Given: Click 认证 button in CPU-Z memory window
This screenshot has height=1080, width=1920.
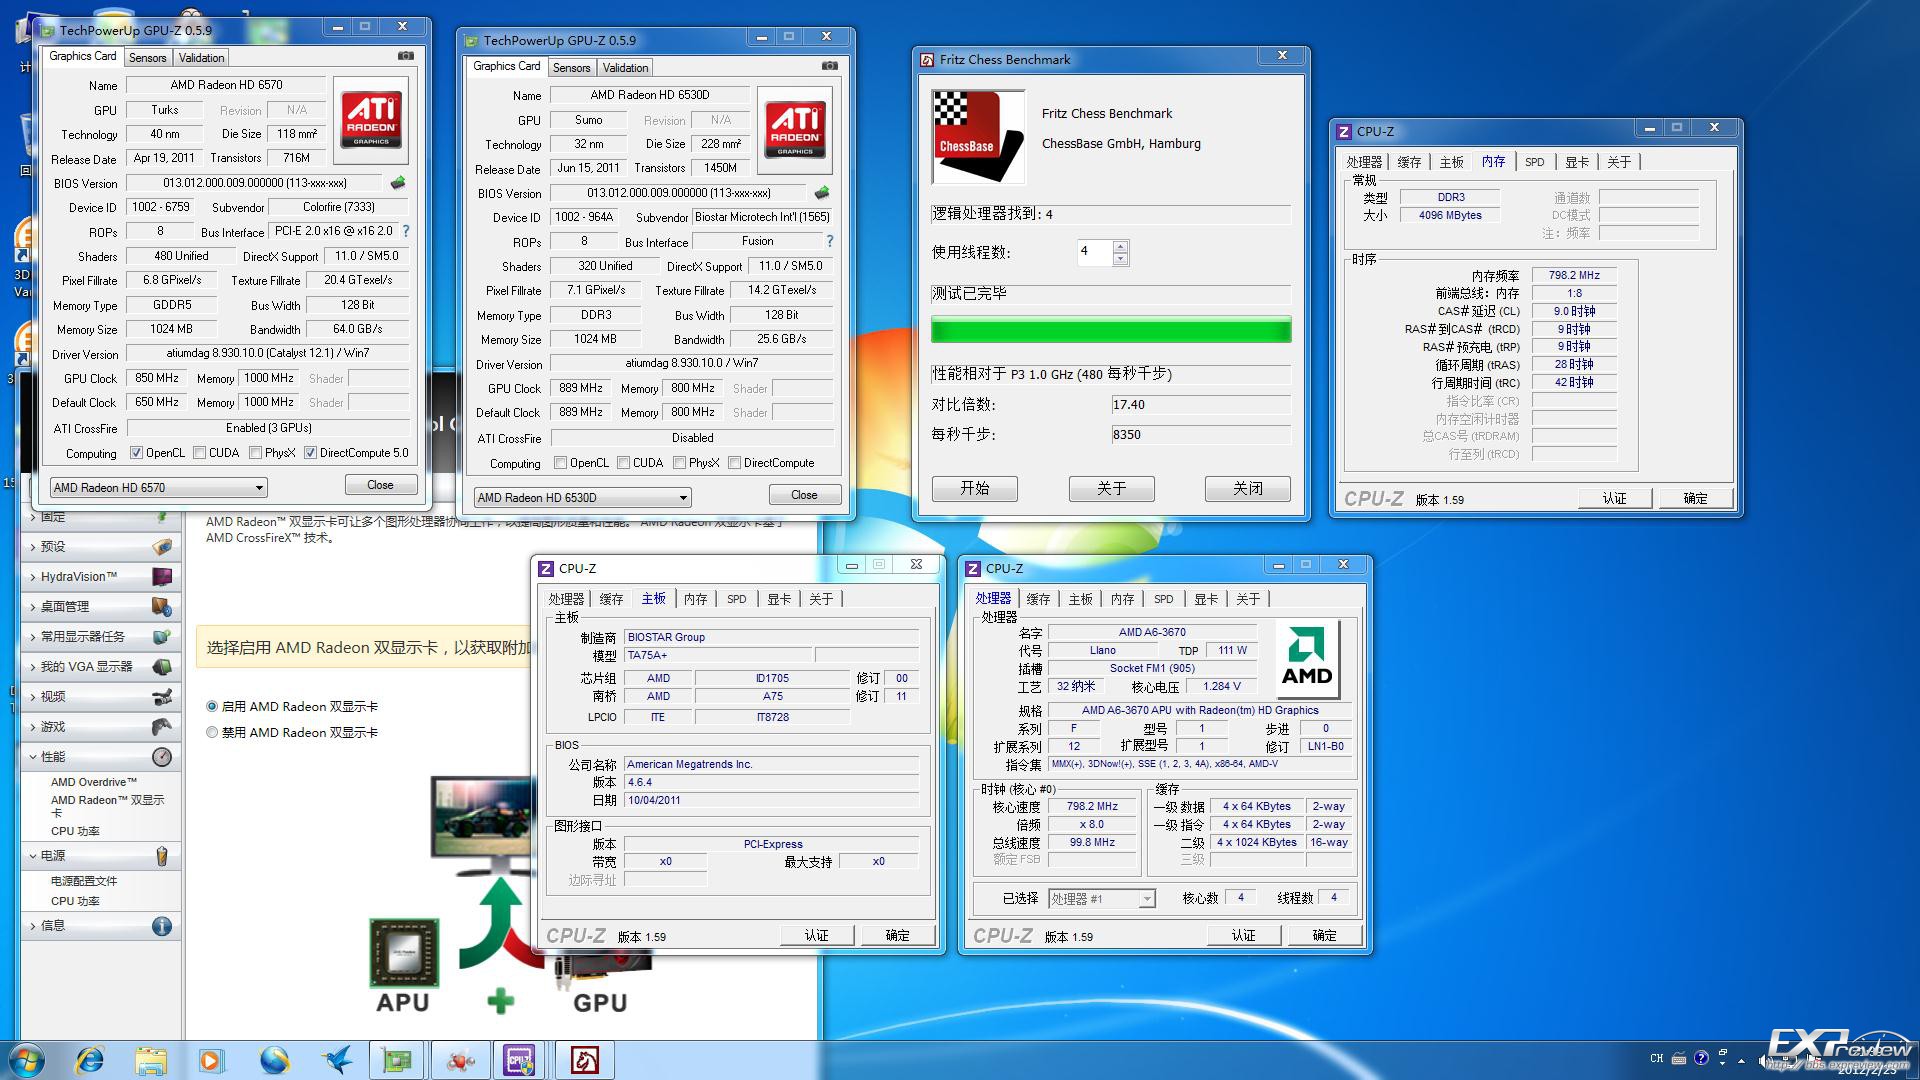Looking at the screenshot, I should [x=1615, y=498].
